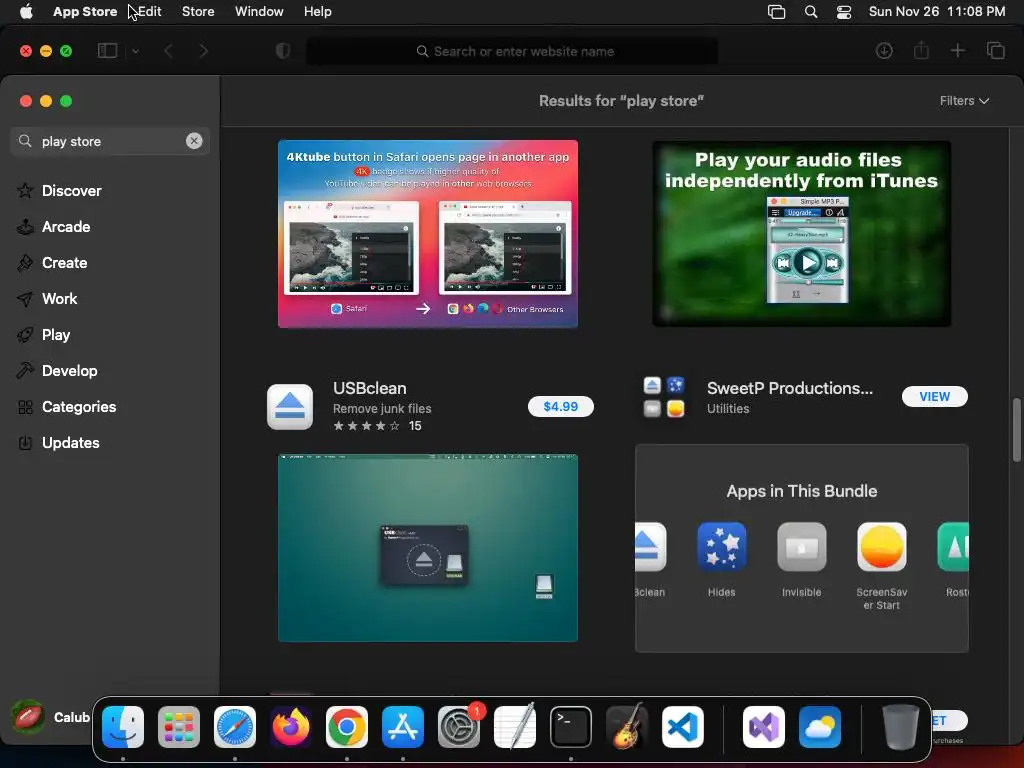
Task: Show Safari tab overview
Action: coord(995,51)
